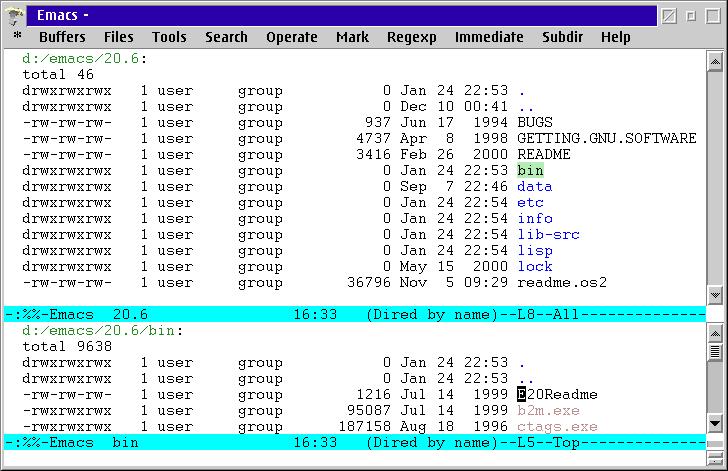Open the Immediate menu
This screenshot has width=728, height=471.
coord(489,37)
